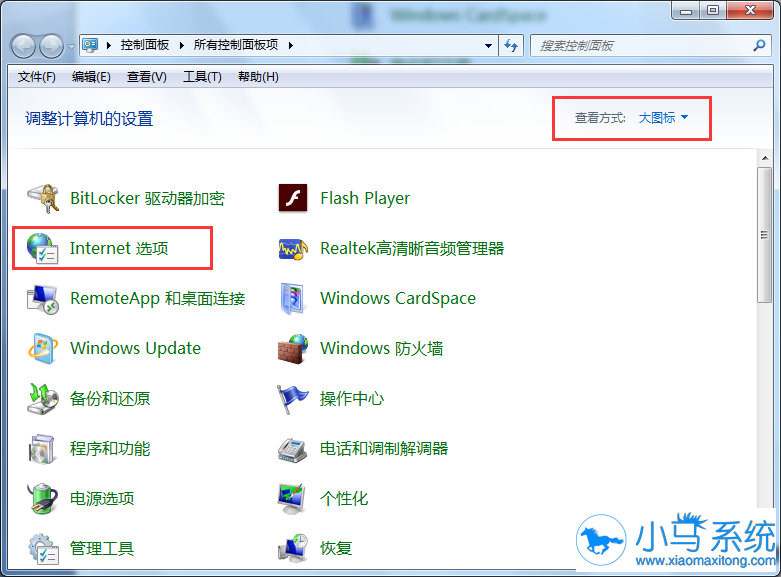This screenshot has height=577, width=781.
Task: Open the 程序和功能 icon
Action: tap(42, 448)
